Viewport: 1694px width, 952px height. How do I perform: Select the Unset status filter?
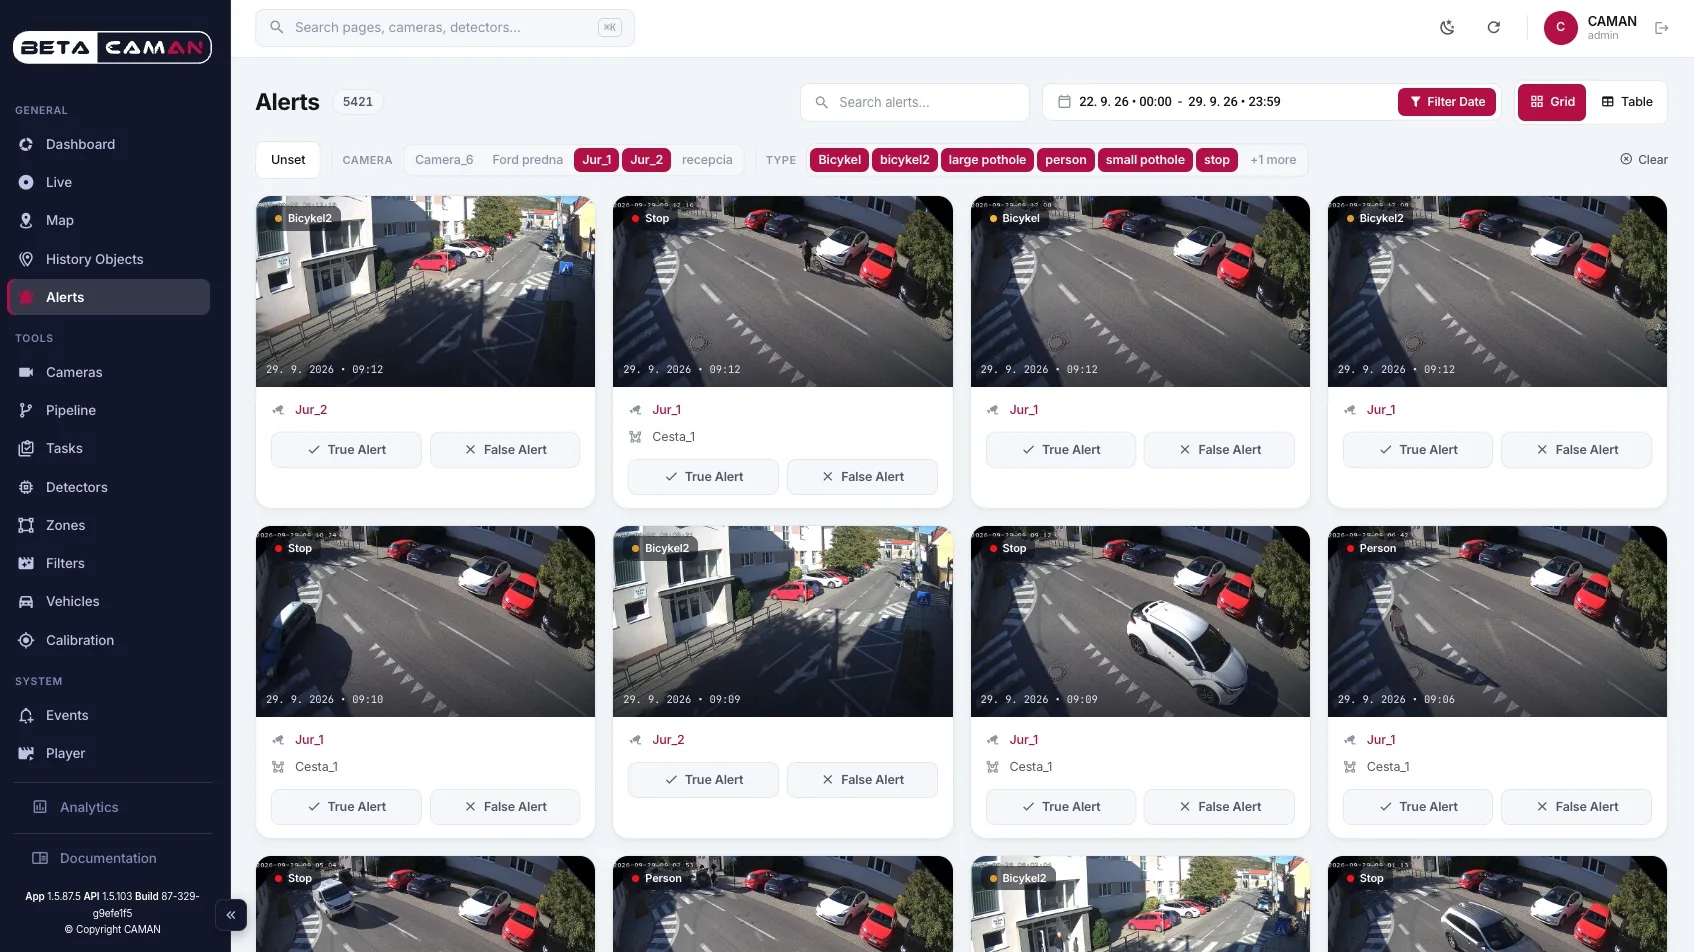(288, 160)
